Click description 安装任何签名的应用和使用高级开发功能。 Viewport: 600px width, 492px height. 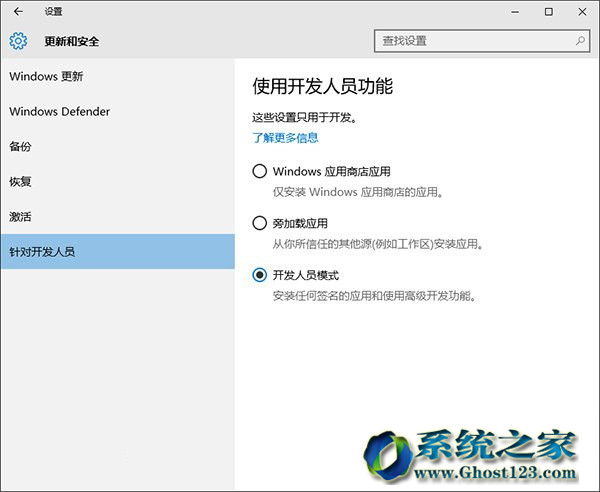[x=375, y=296]
